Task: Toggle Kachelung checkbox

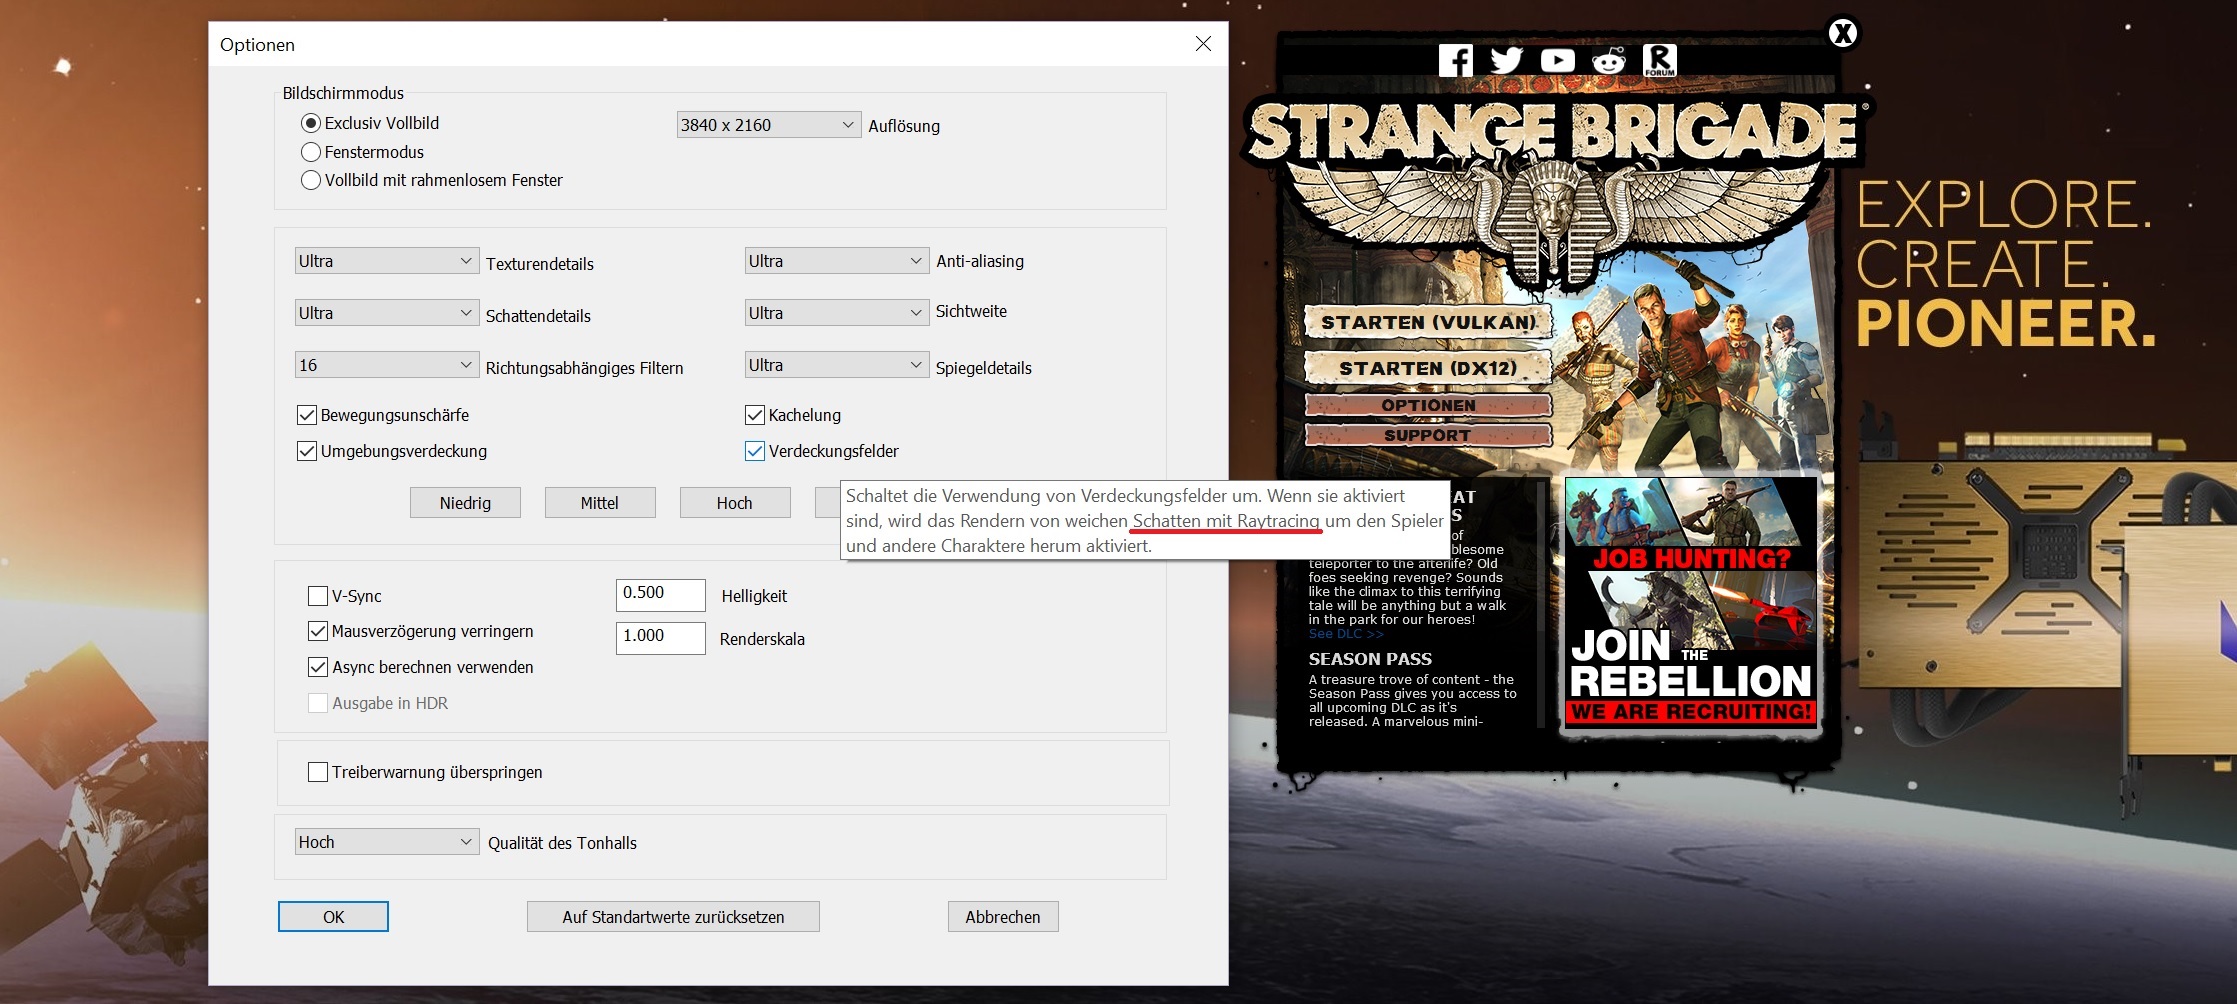Action: pos(755,415)
